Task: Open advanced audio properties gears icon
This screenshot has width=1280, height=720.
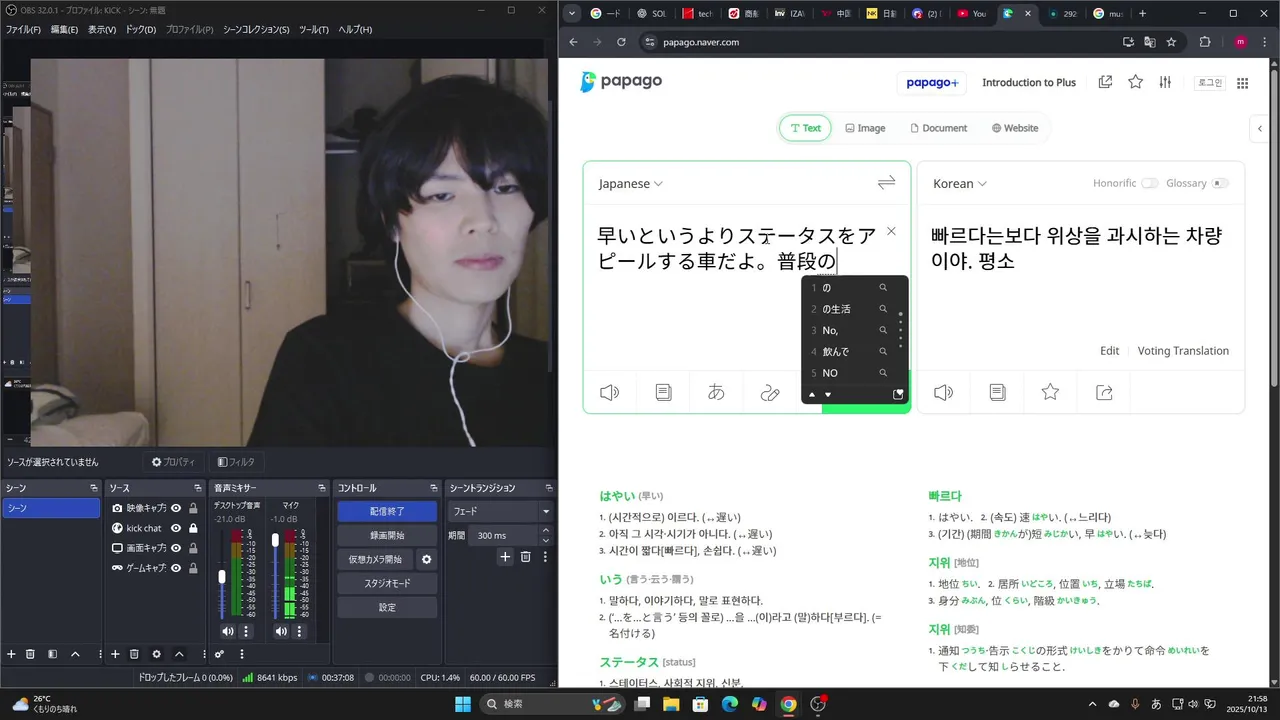Action: pos(219,654)
